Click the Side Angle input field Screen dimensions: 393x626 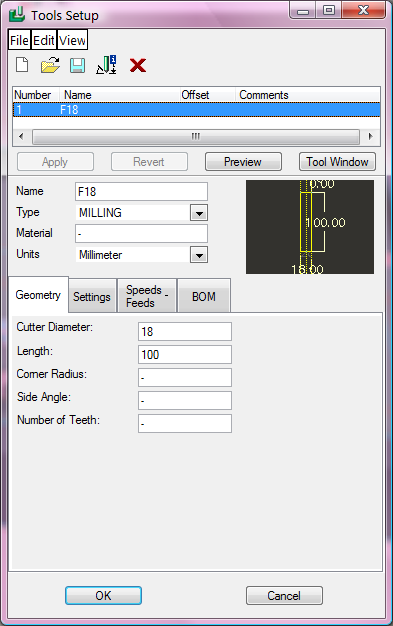(x=185, y=400)
